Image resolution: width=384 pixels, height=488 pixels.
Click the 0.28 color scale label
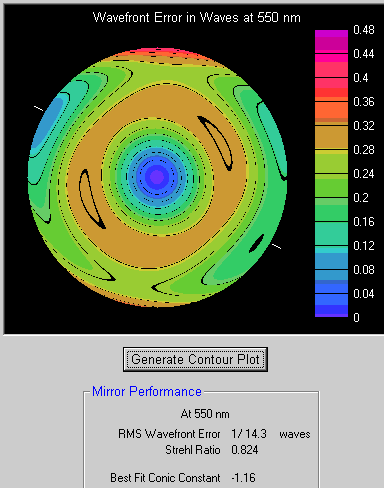coord(364,150)
